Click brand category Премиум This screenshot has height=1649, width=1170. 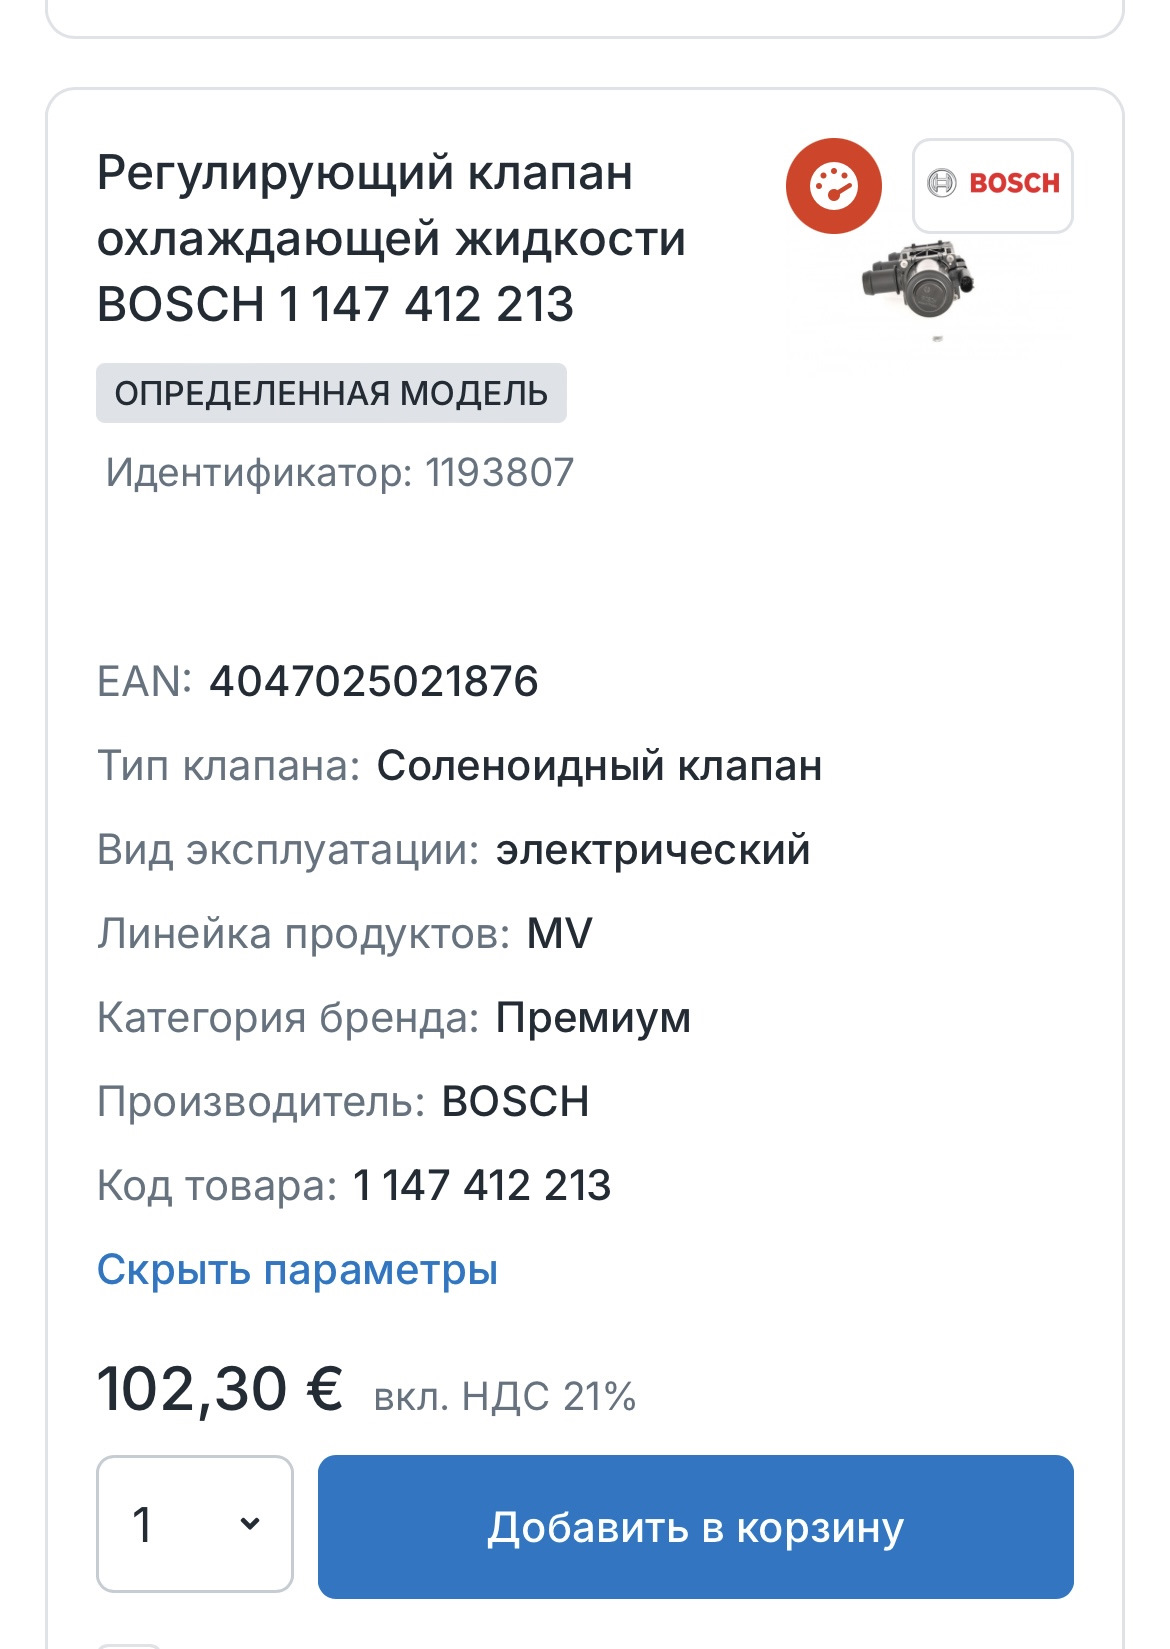coord(594,1020)
